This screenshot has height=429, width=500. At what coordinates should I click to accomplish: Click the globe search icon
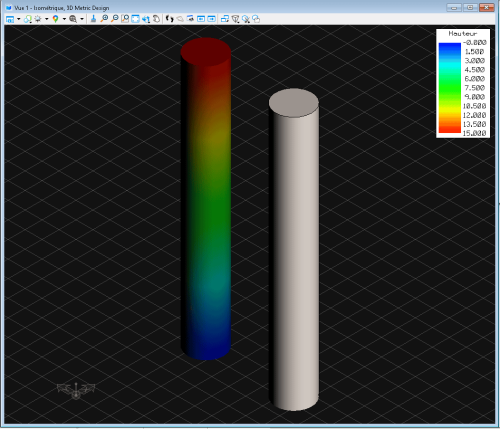click(73, 19)
